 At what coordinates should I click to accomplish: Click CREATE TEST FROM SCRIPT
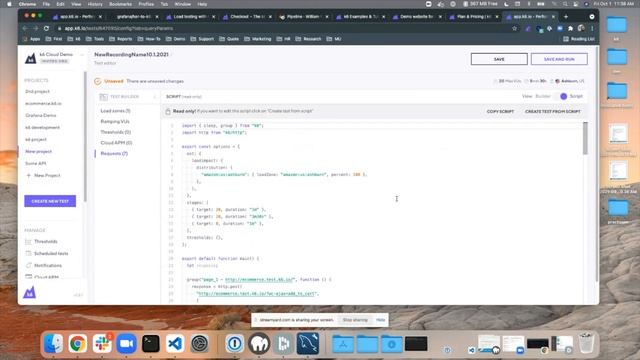point(553,111)
